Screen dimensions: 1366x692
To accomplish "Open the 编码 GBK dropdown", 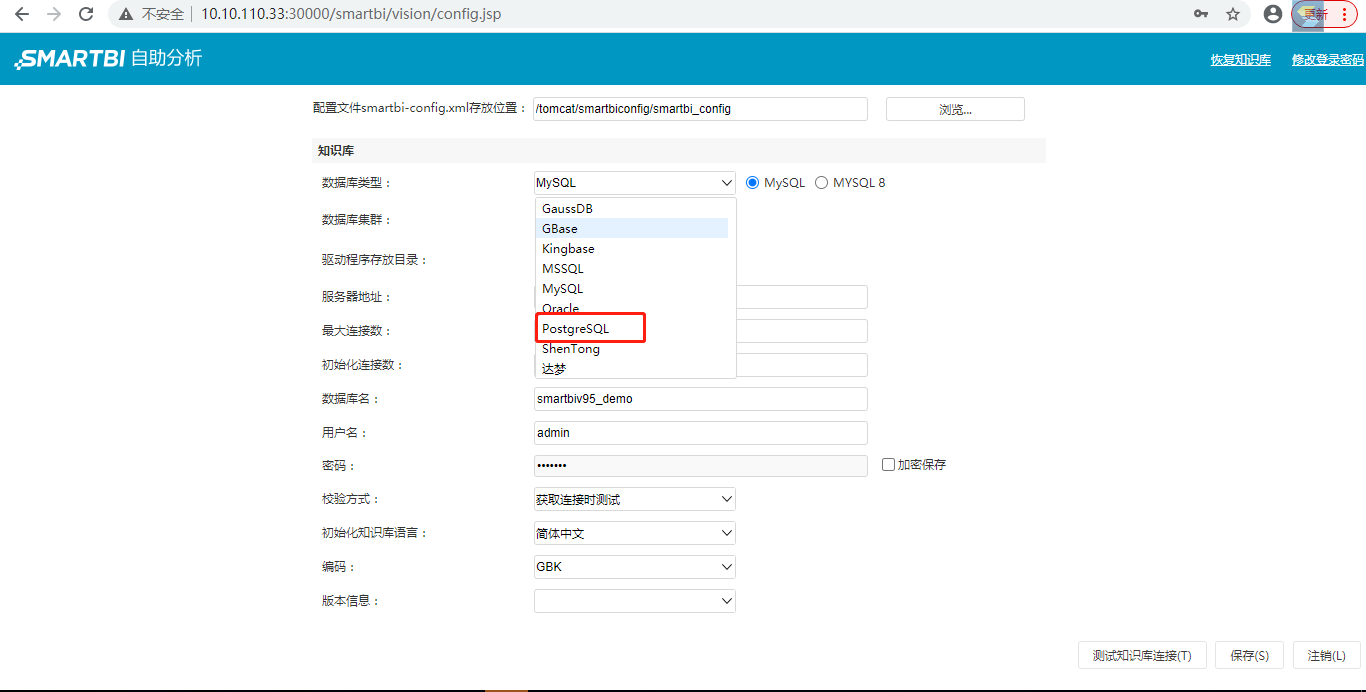I will 635,567.
